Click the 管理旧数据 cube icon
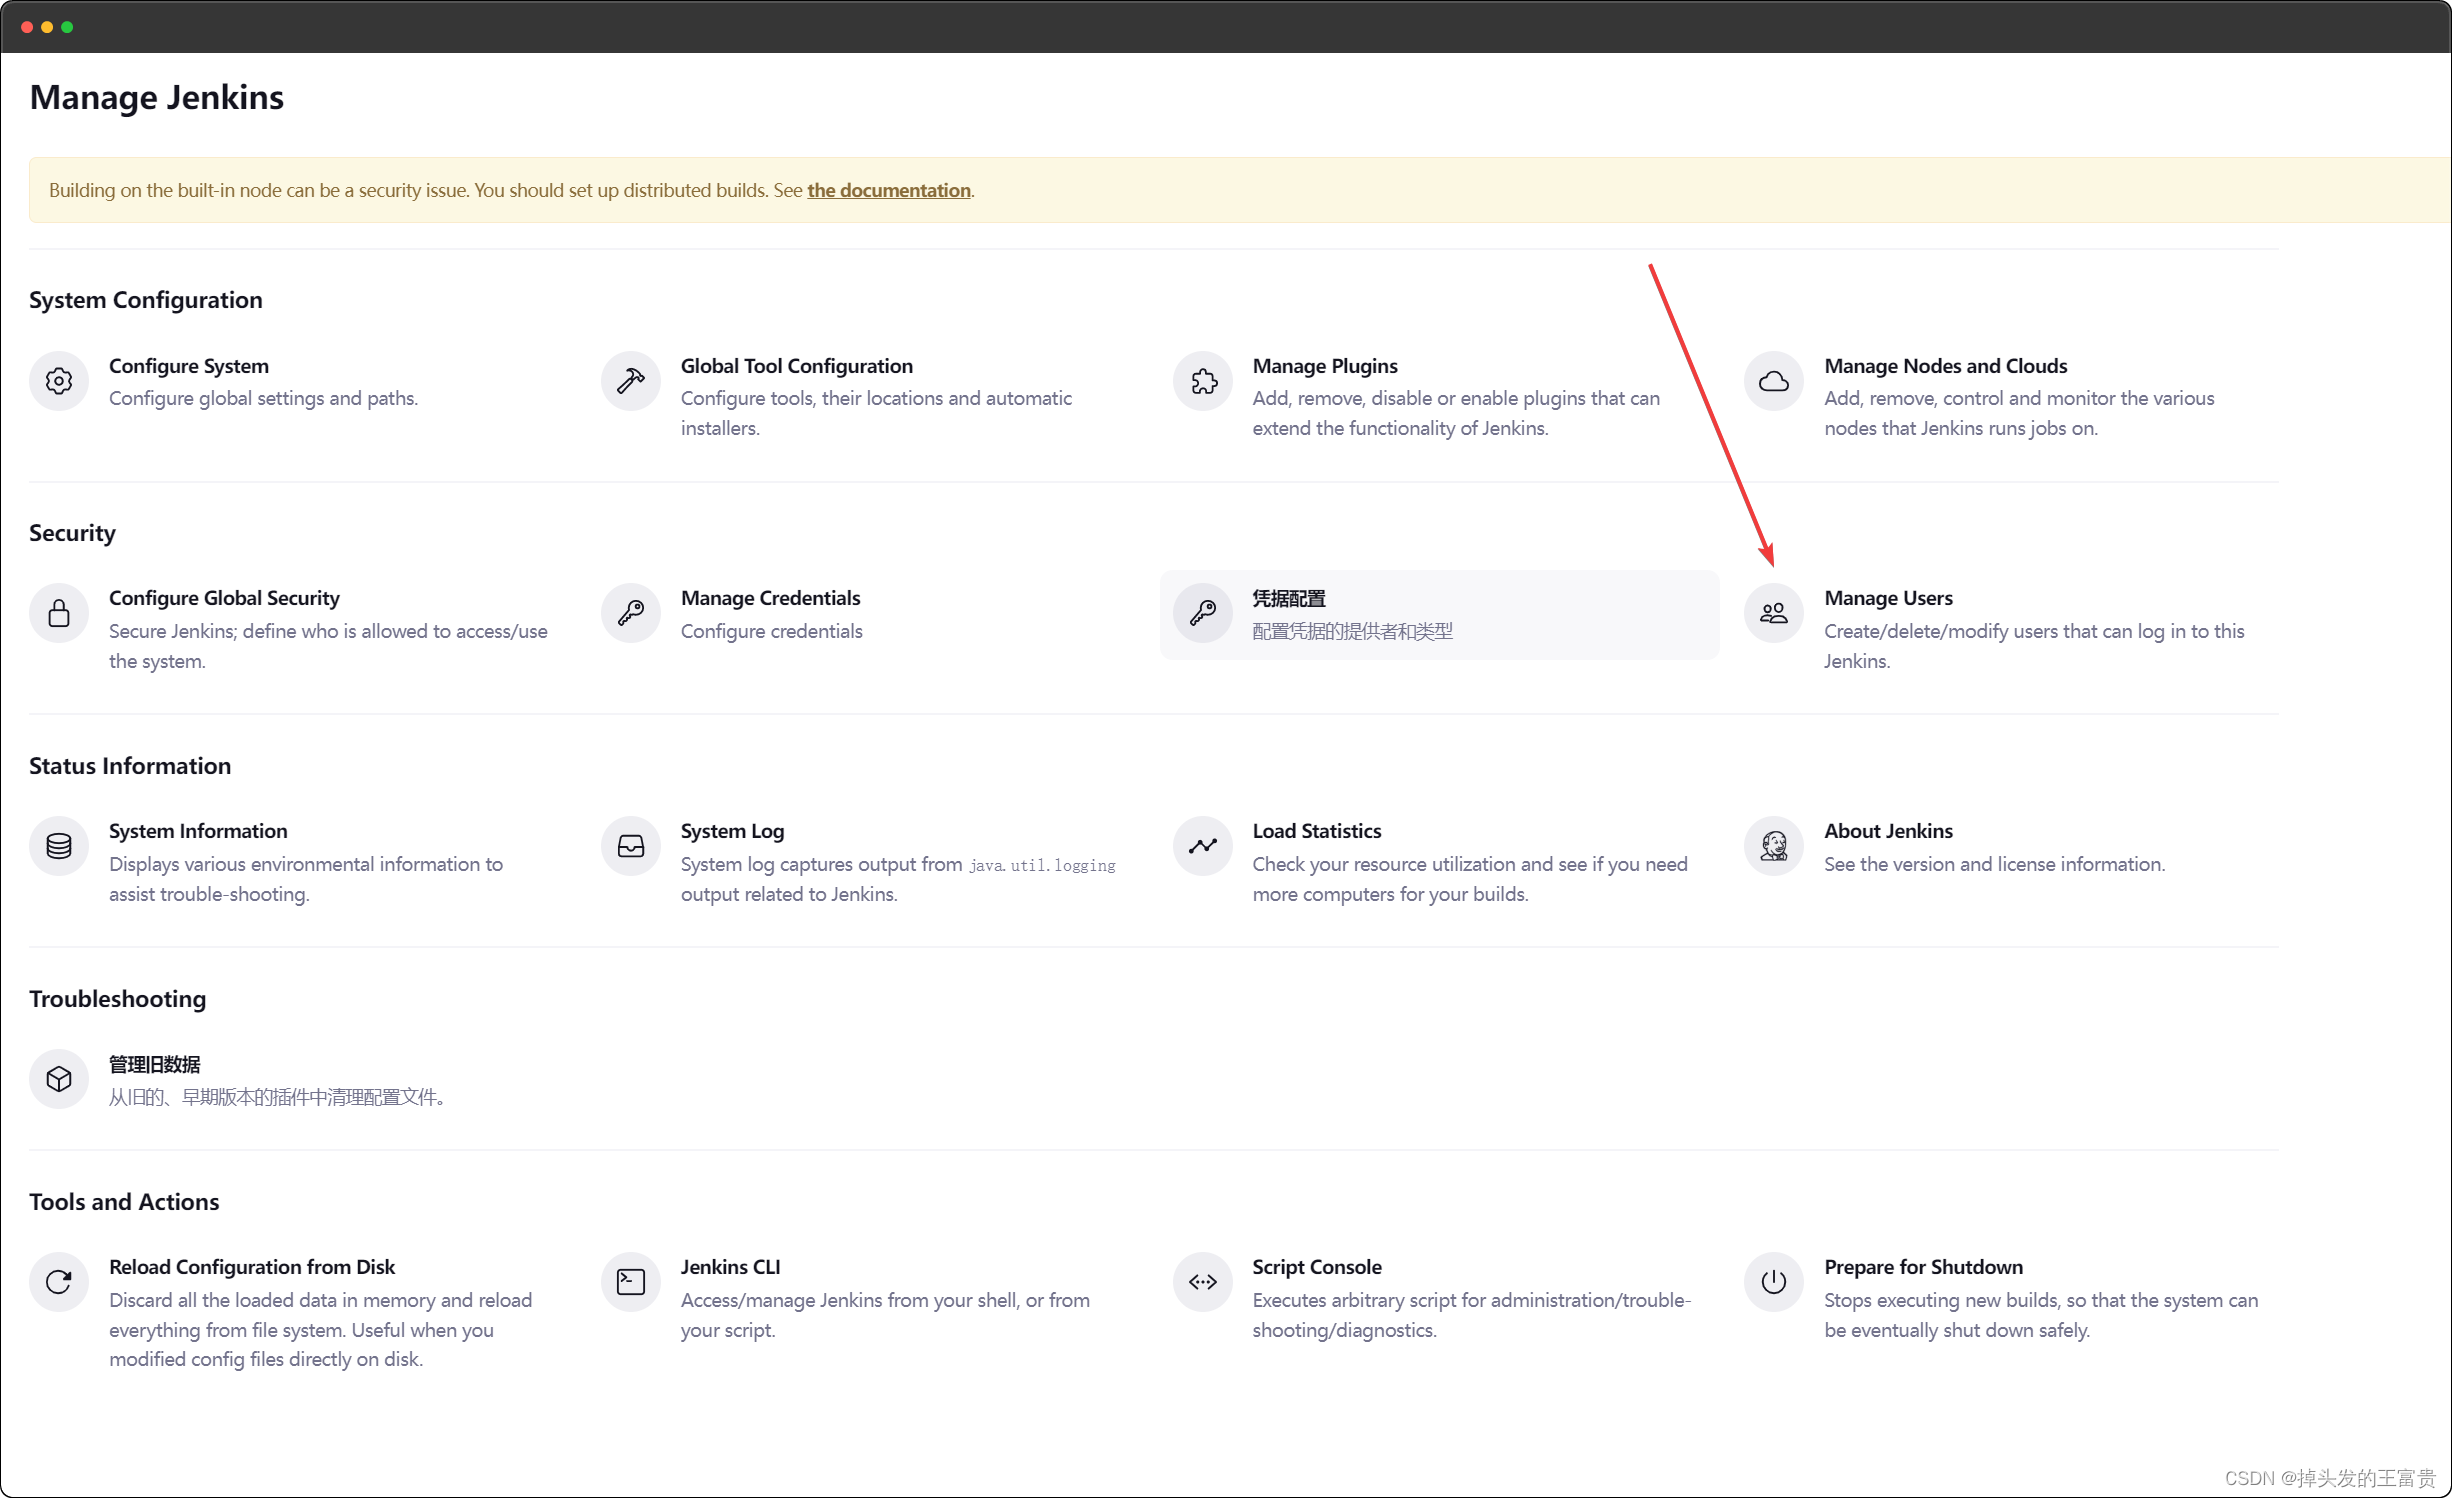 59,1079
